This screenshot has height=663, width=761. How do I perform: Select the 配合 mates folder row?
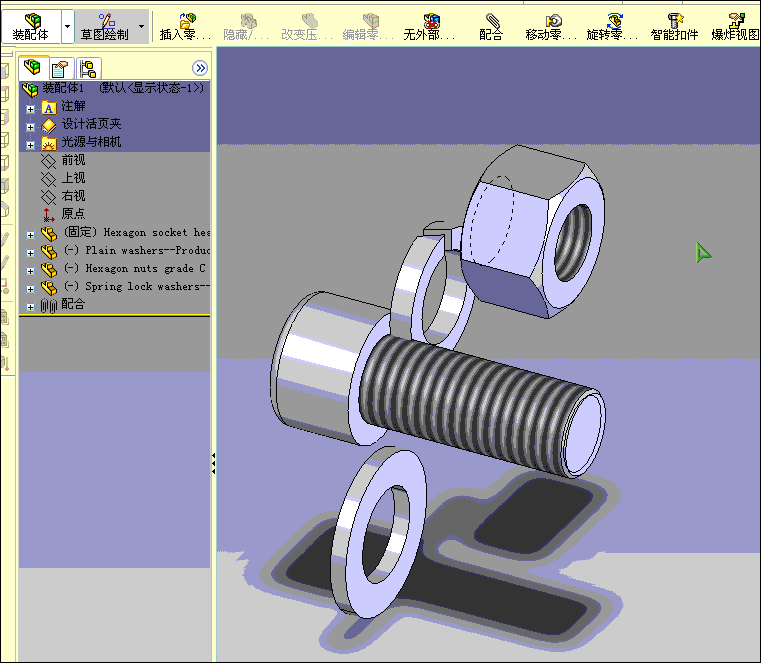pyautogui.click(x=73, y=304)
